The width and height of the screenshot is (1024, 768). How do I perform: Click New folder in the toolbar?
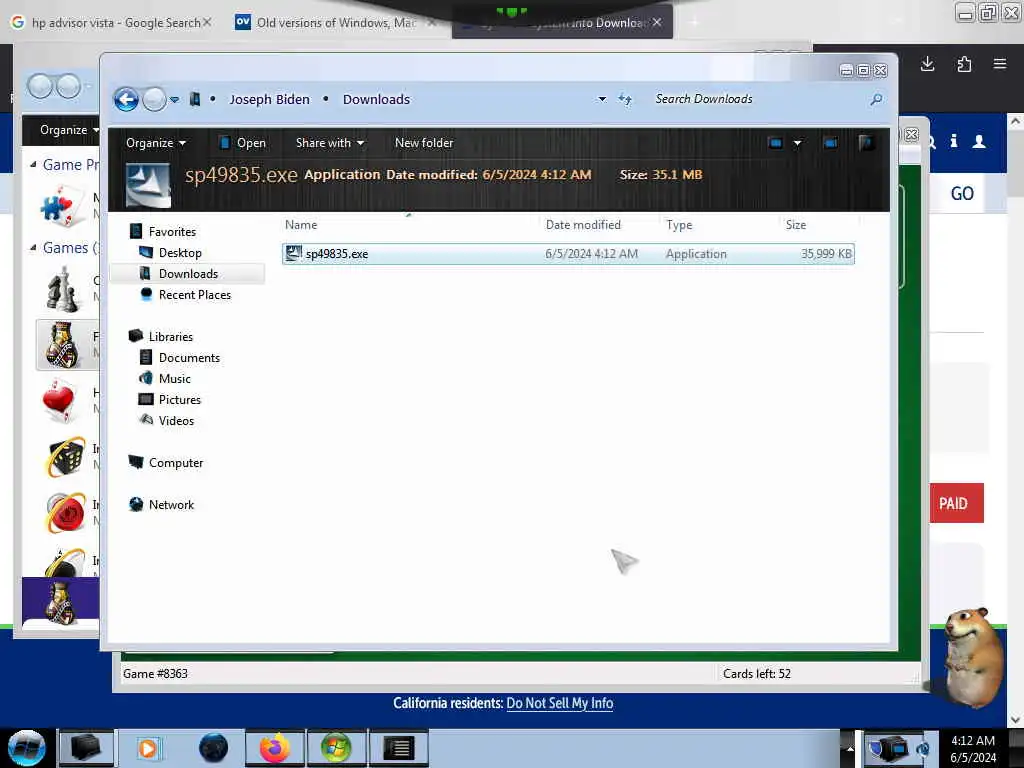pos(424,142)
